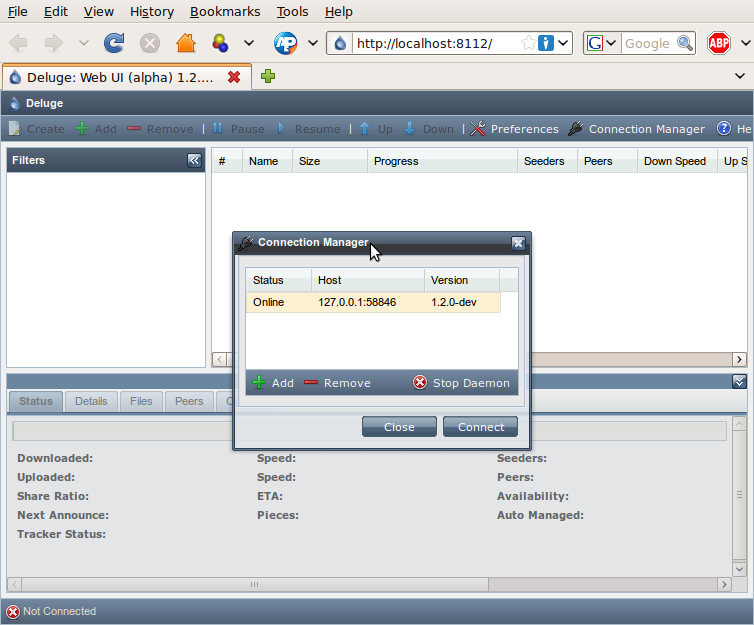Close the Connection Manager dialog with X

pos(518,243)
